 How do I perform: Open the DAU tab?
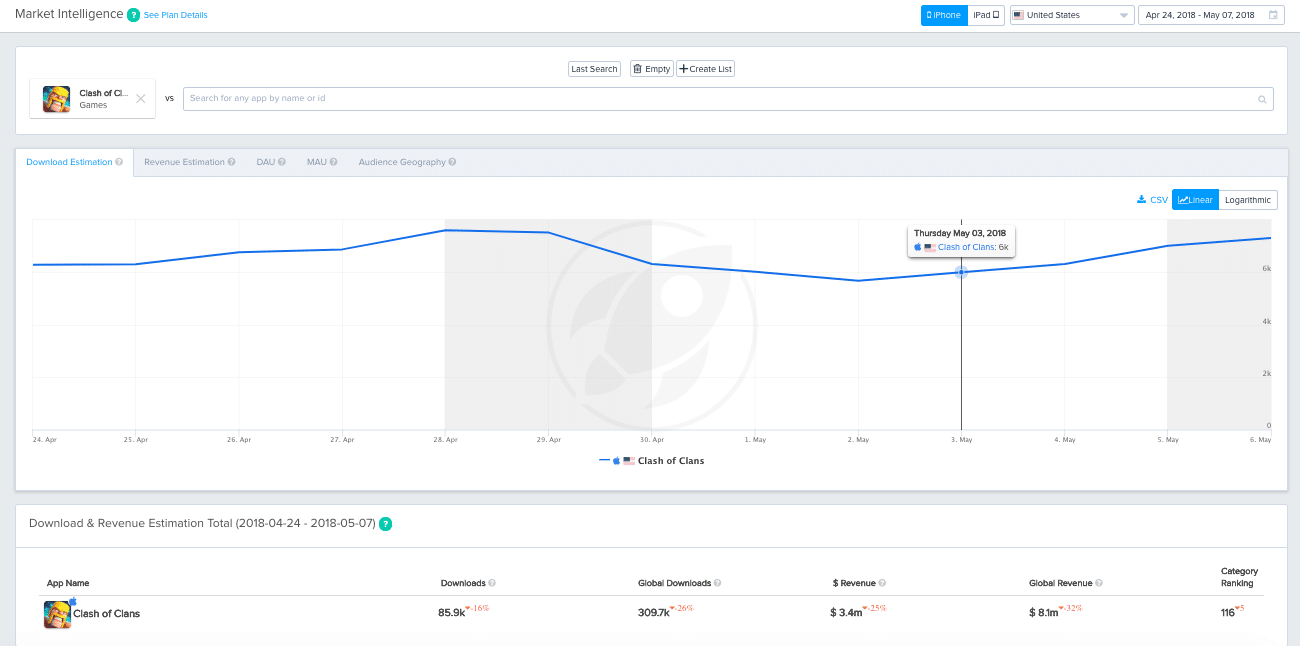(x=271, y=162)
